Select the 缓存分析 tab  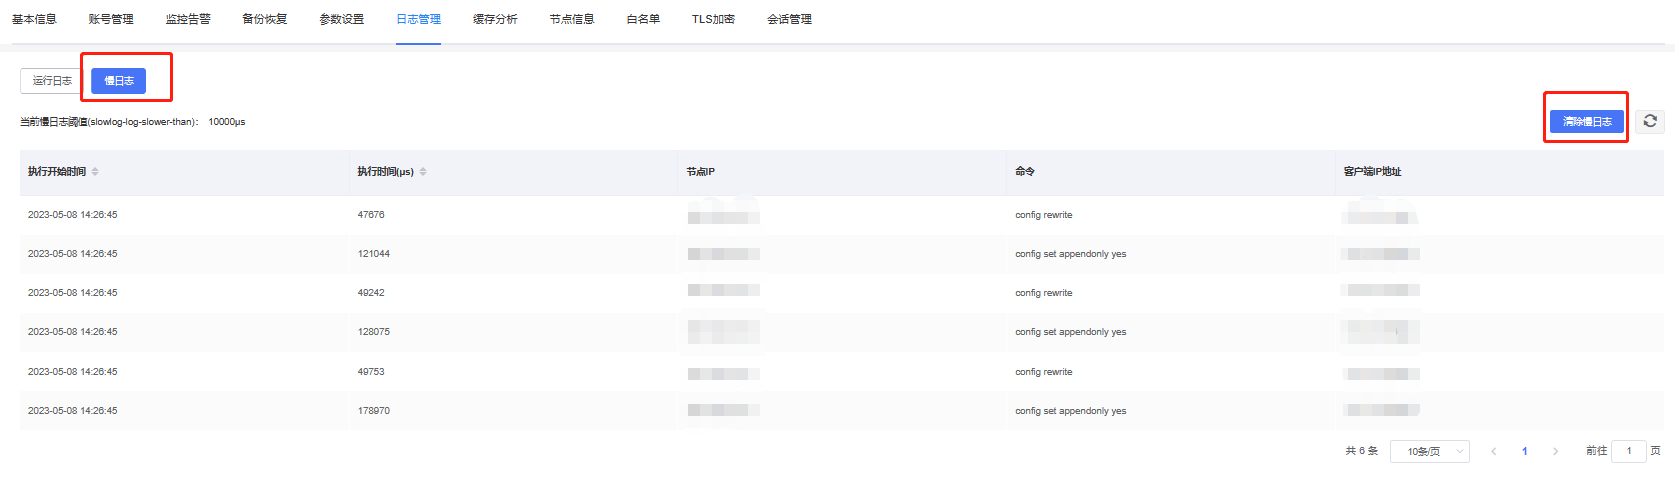point(495,19)
